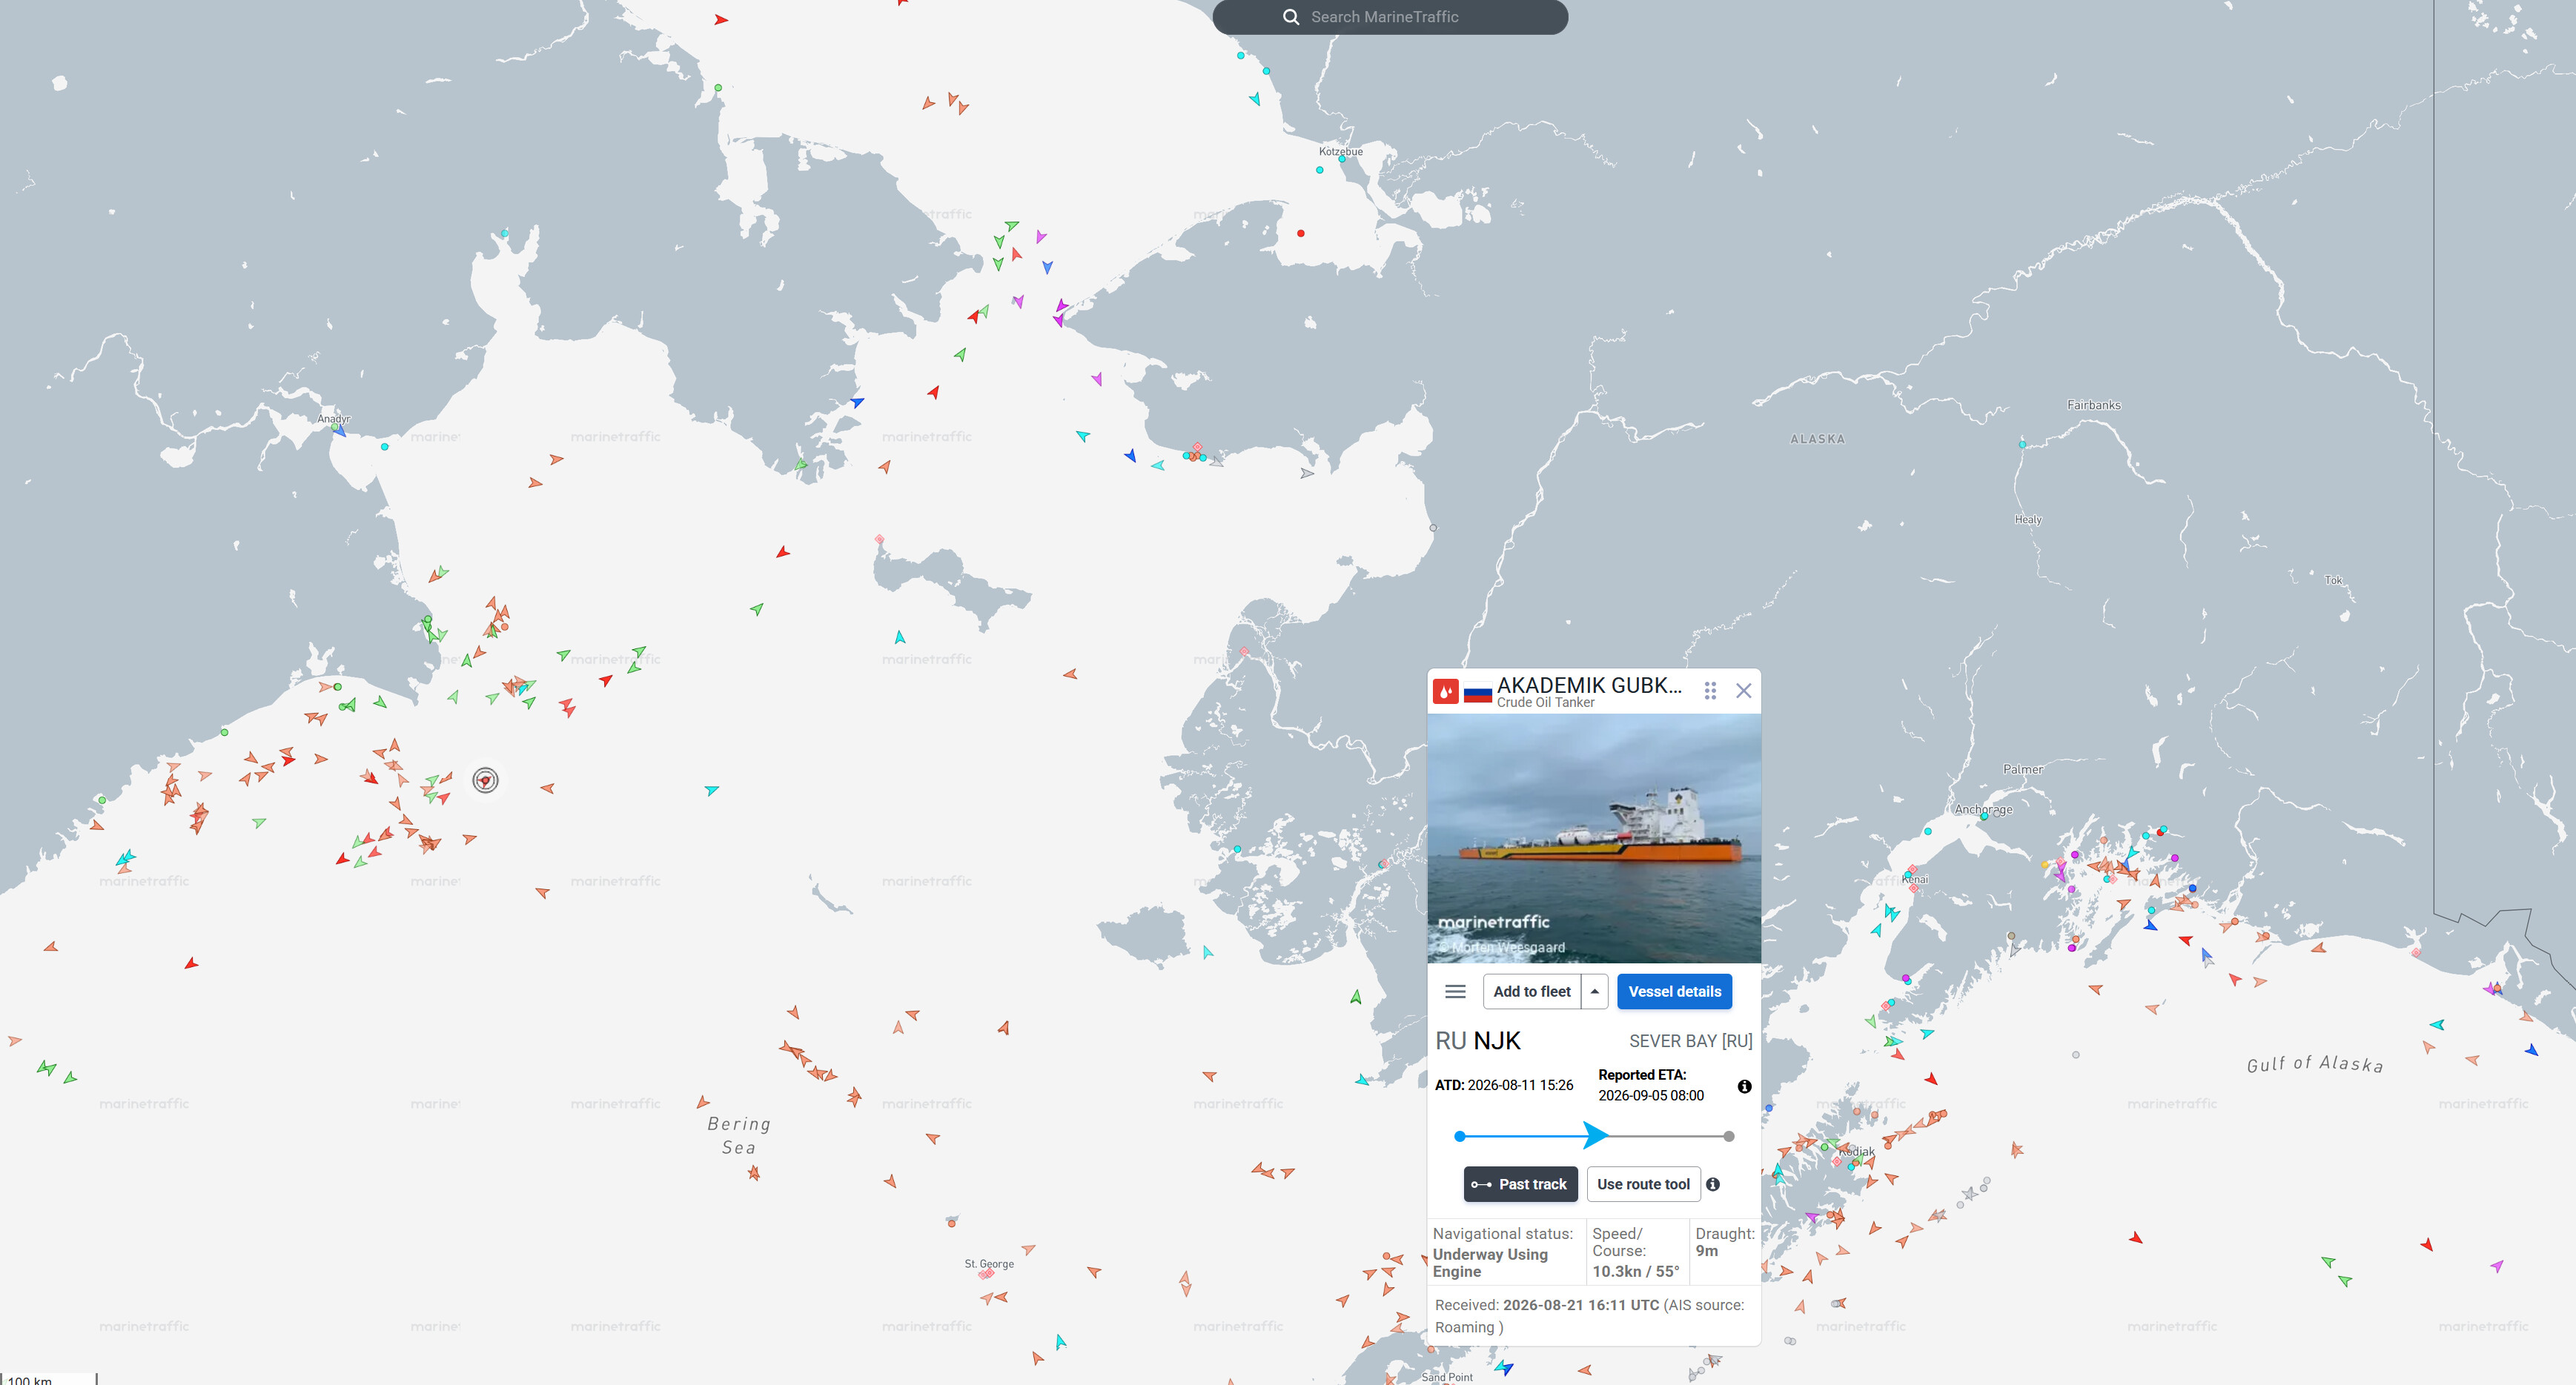This screenshot has width=2576, height=1385.
Task: Click the Kotzebue map label
Action: 1340,151
